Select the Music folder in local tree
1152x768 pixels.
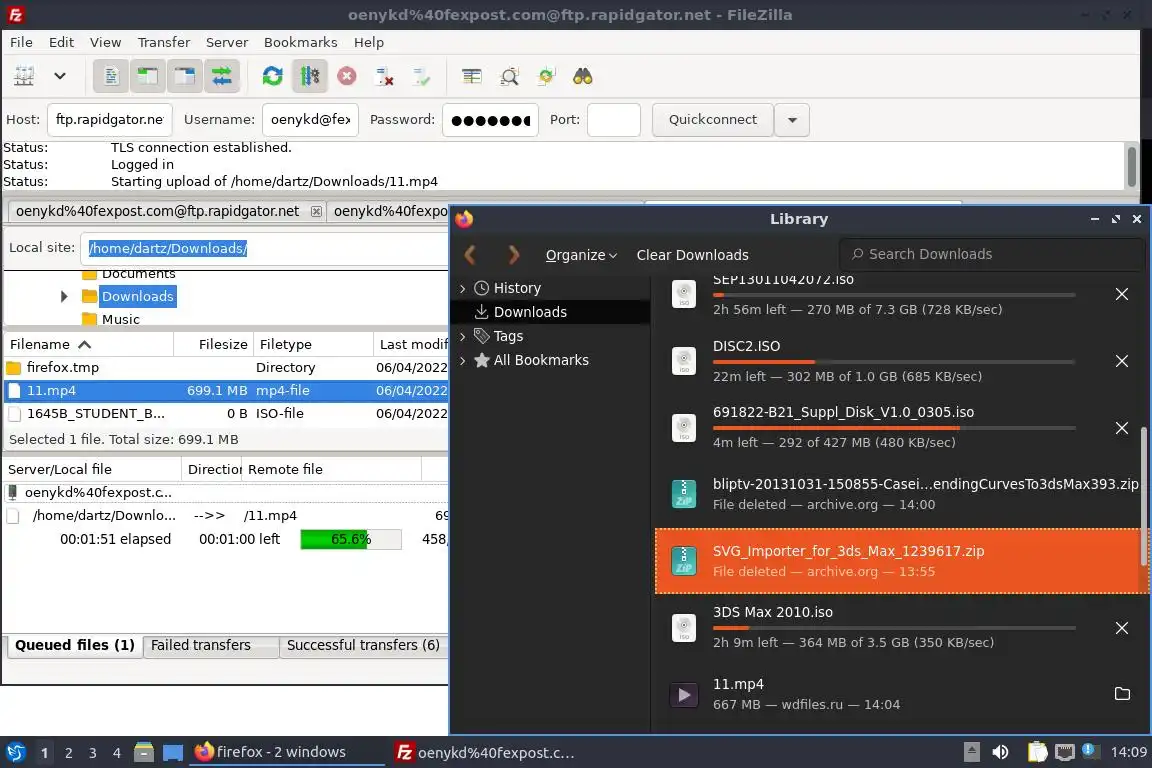(120, 319)
